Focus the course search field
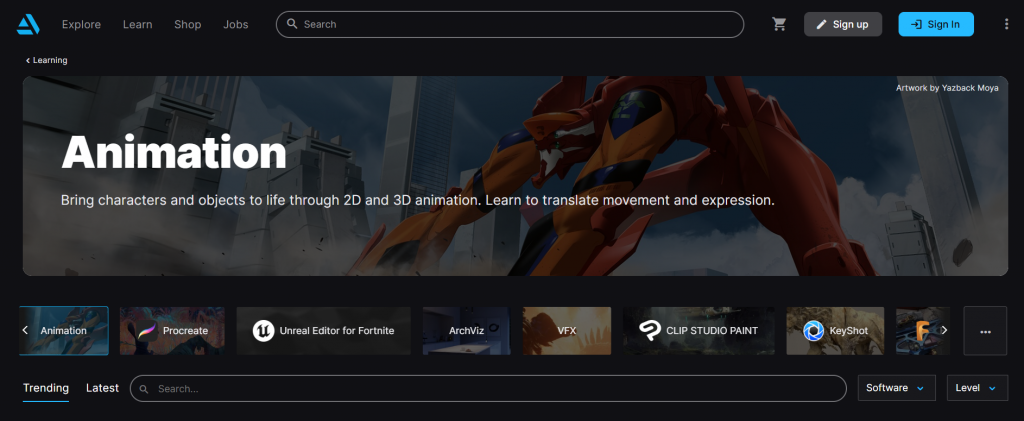 click(x=488, y=388)
